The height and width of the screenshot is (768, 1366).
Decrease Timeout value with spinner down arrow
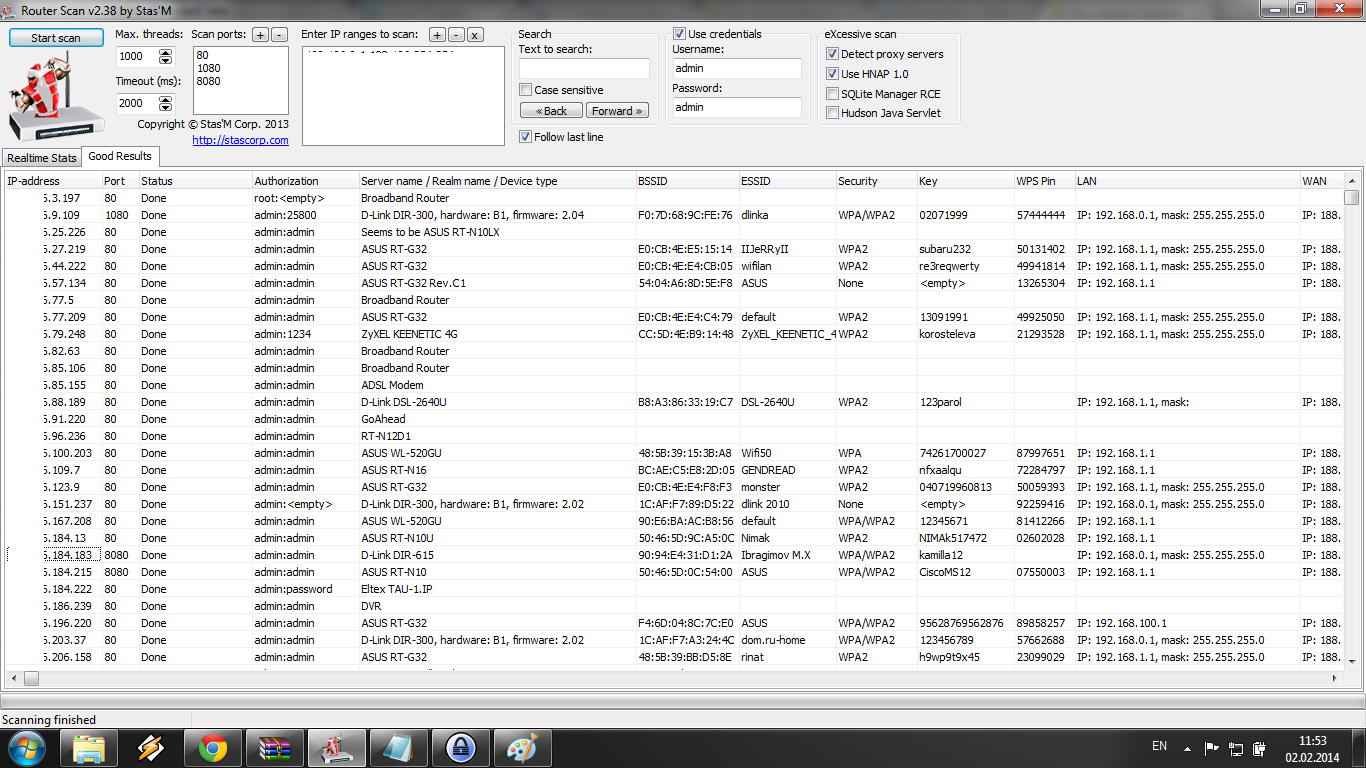tap(166, 108)
